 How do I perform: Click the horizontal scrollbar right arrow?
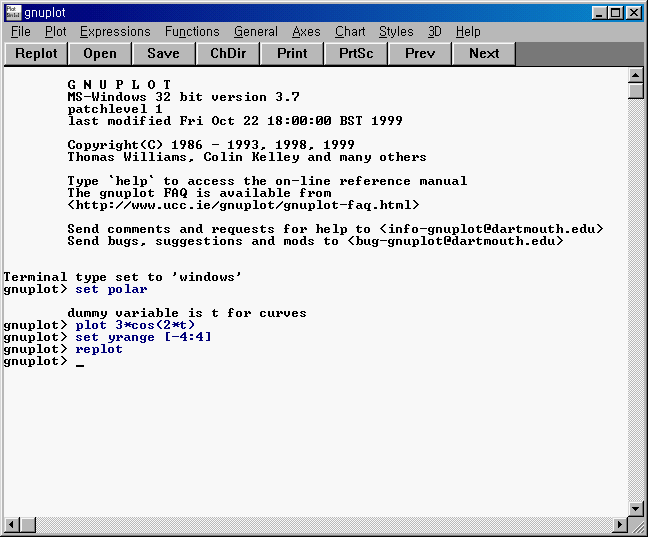click(620, 525)
